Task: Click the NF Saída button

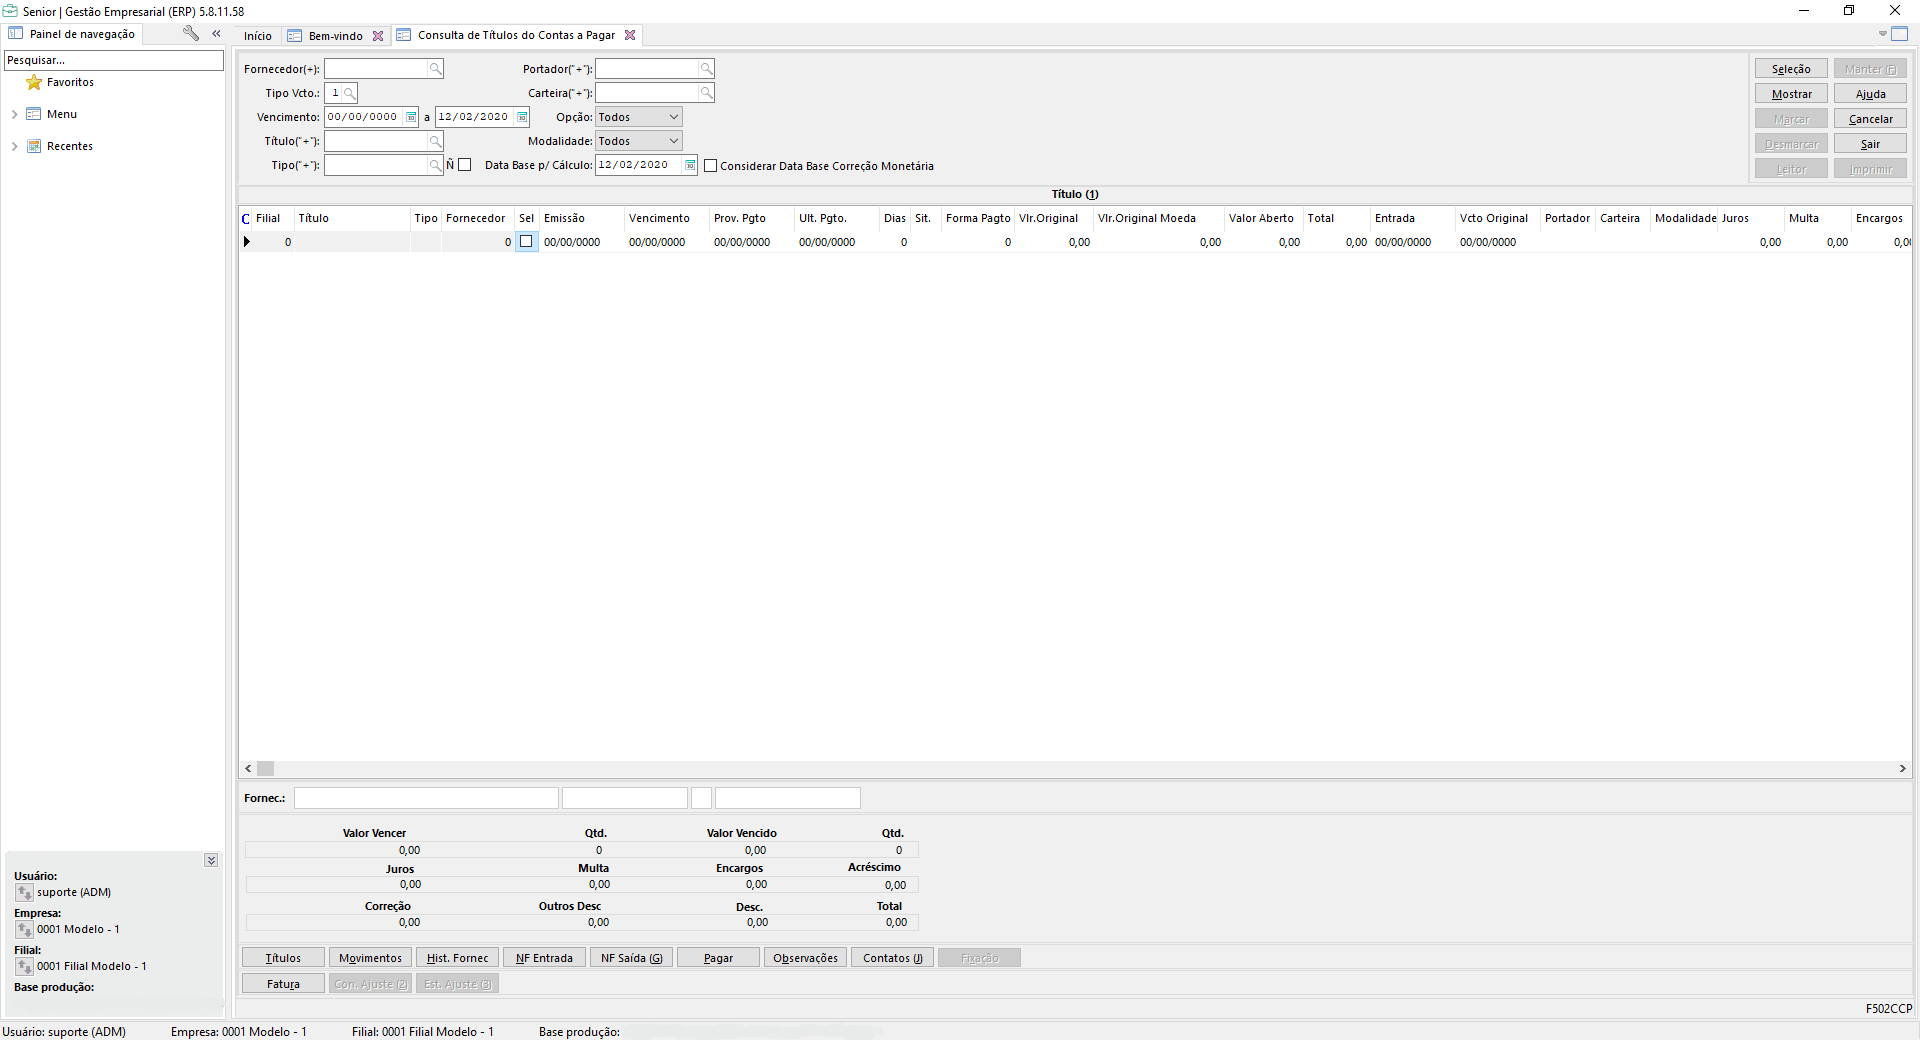Action: click(631, 958)
